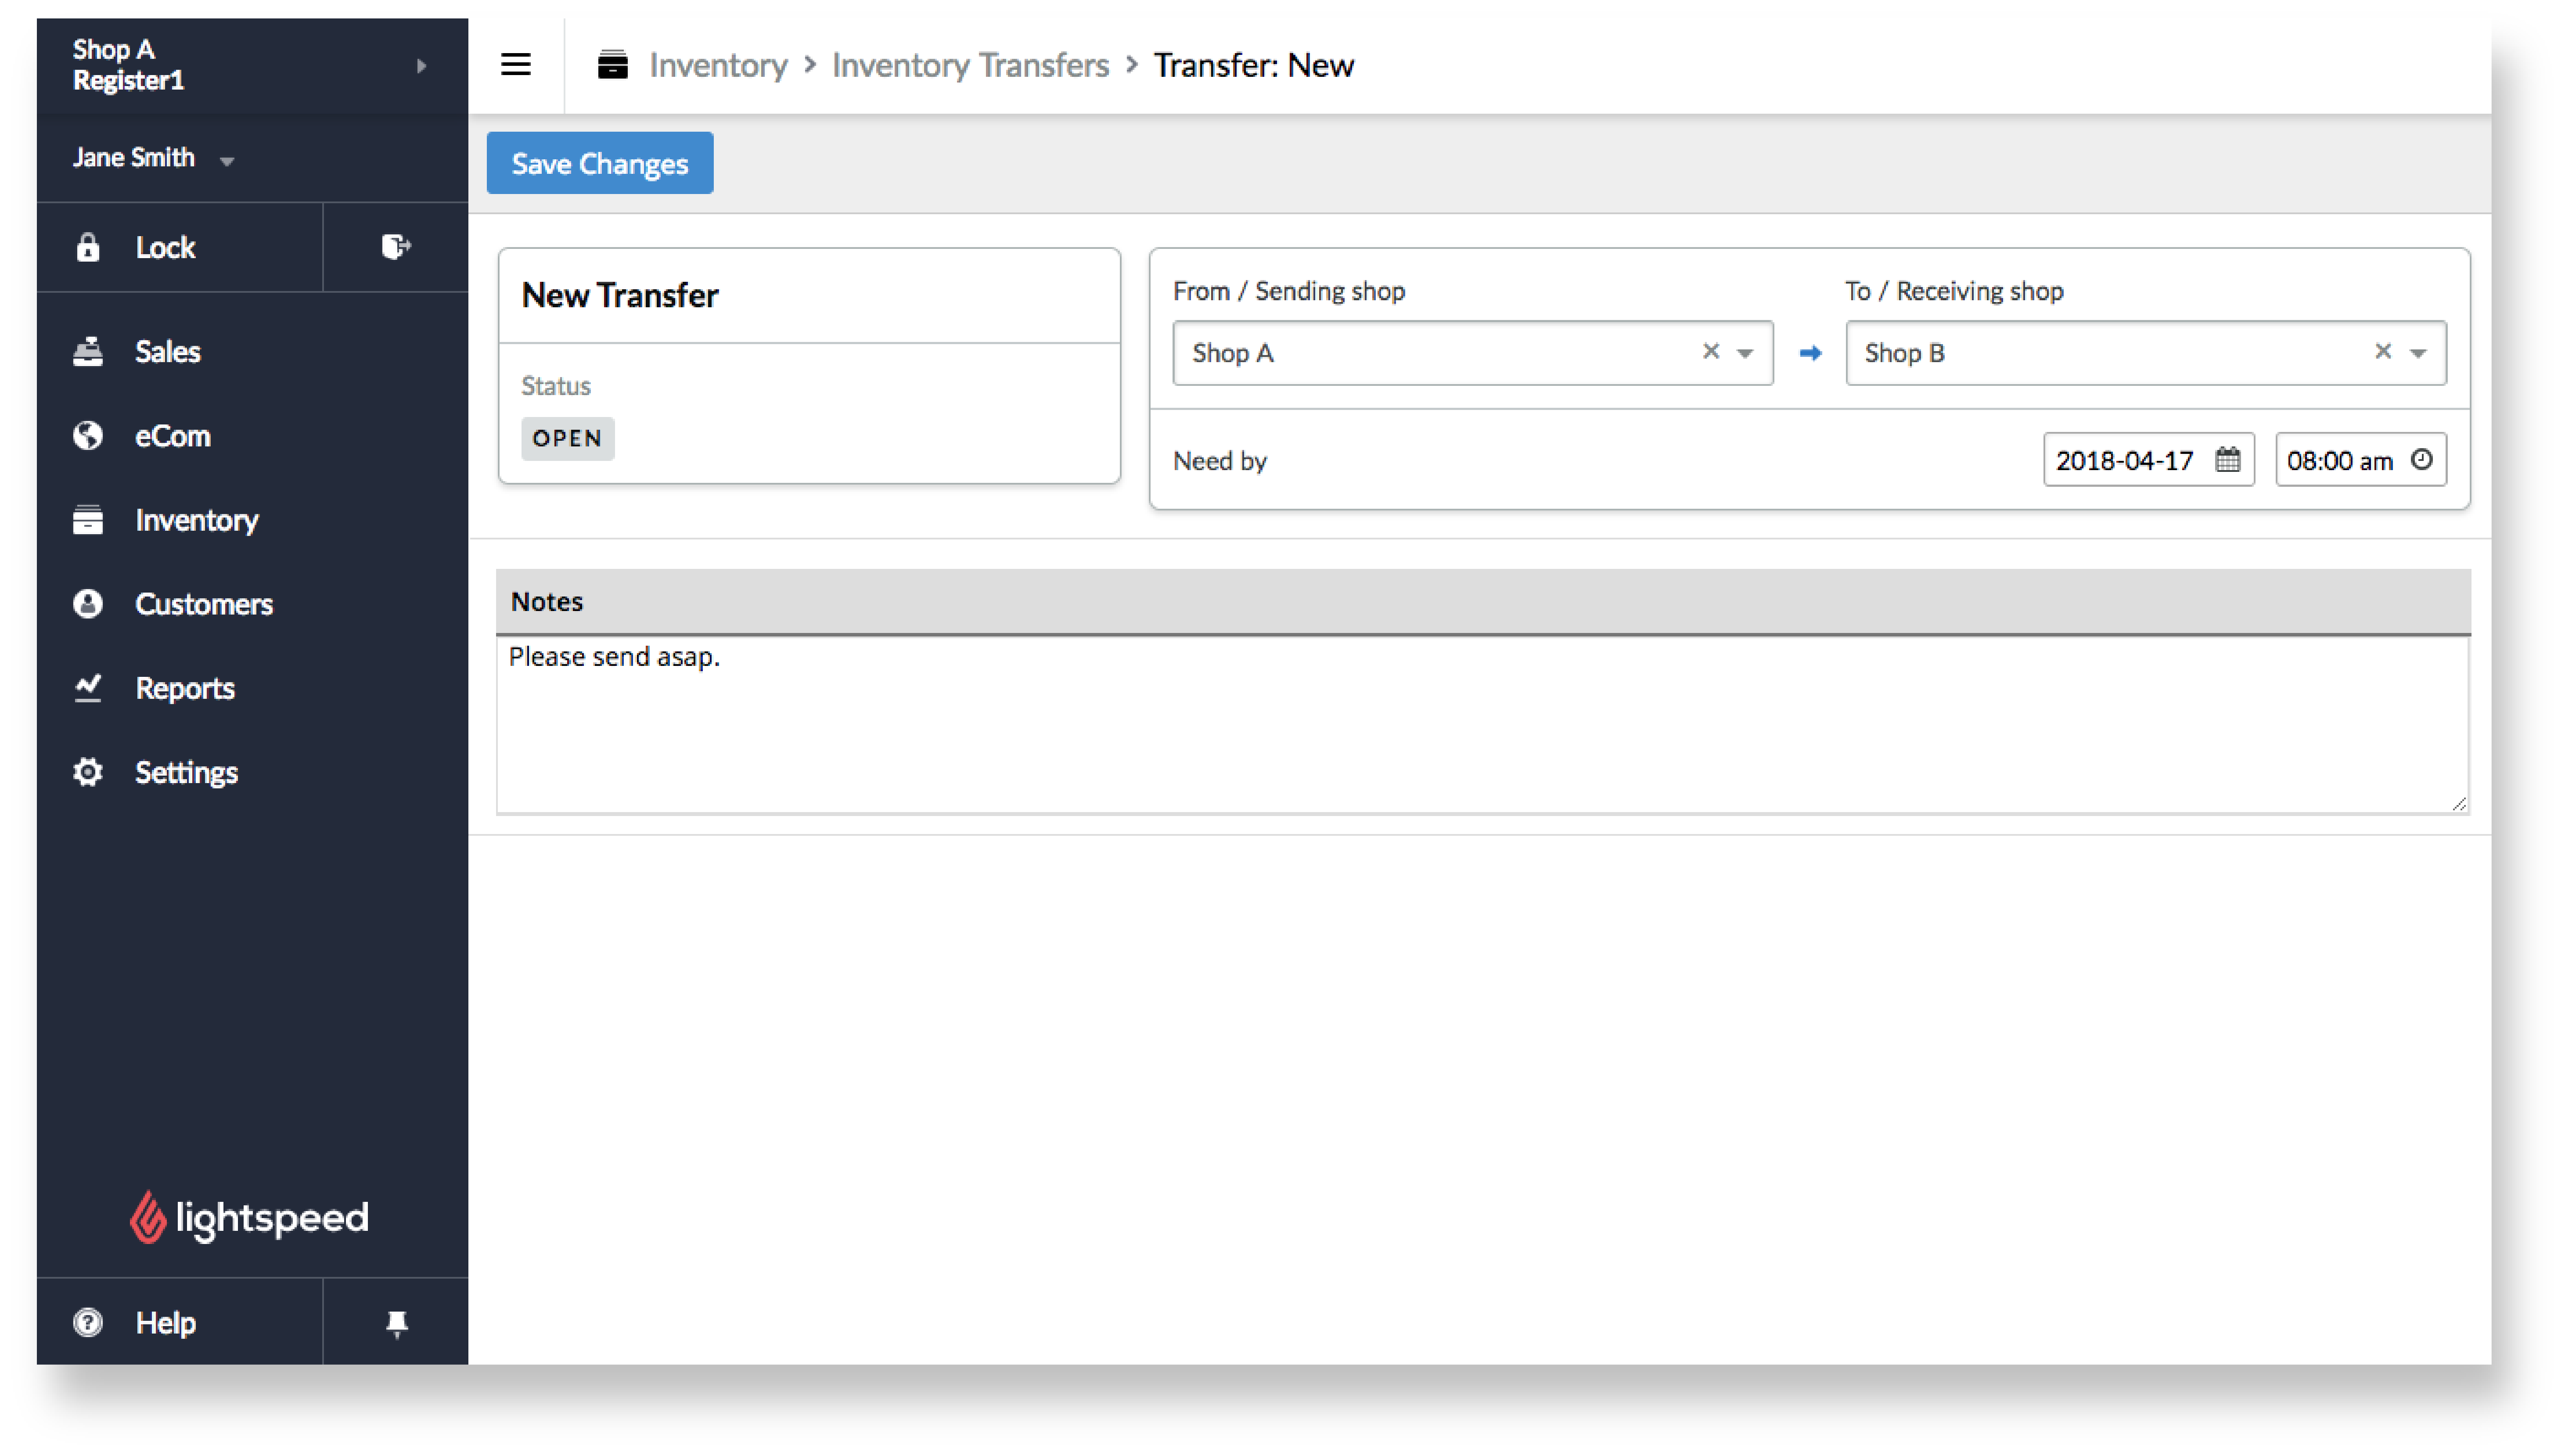The width and height of the screenshot is (2565, 1456).
Task: Click the Lock padlock icon
Action: coord(88,247)
